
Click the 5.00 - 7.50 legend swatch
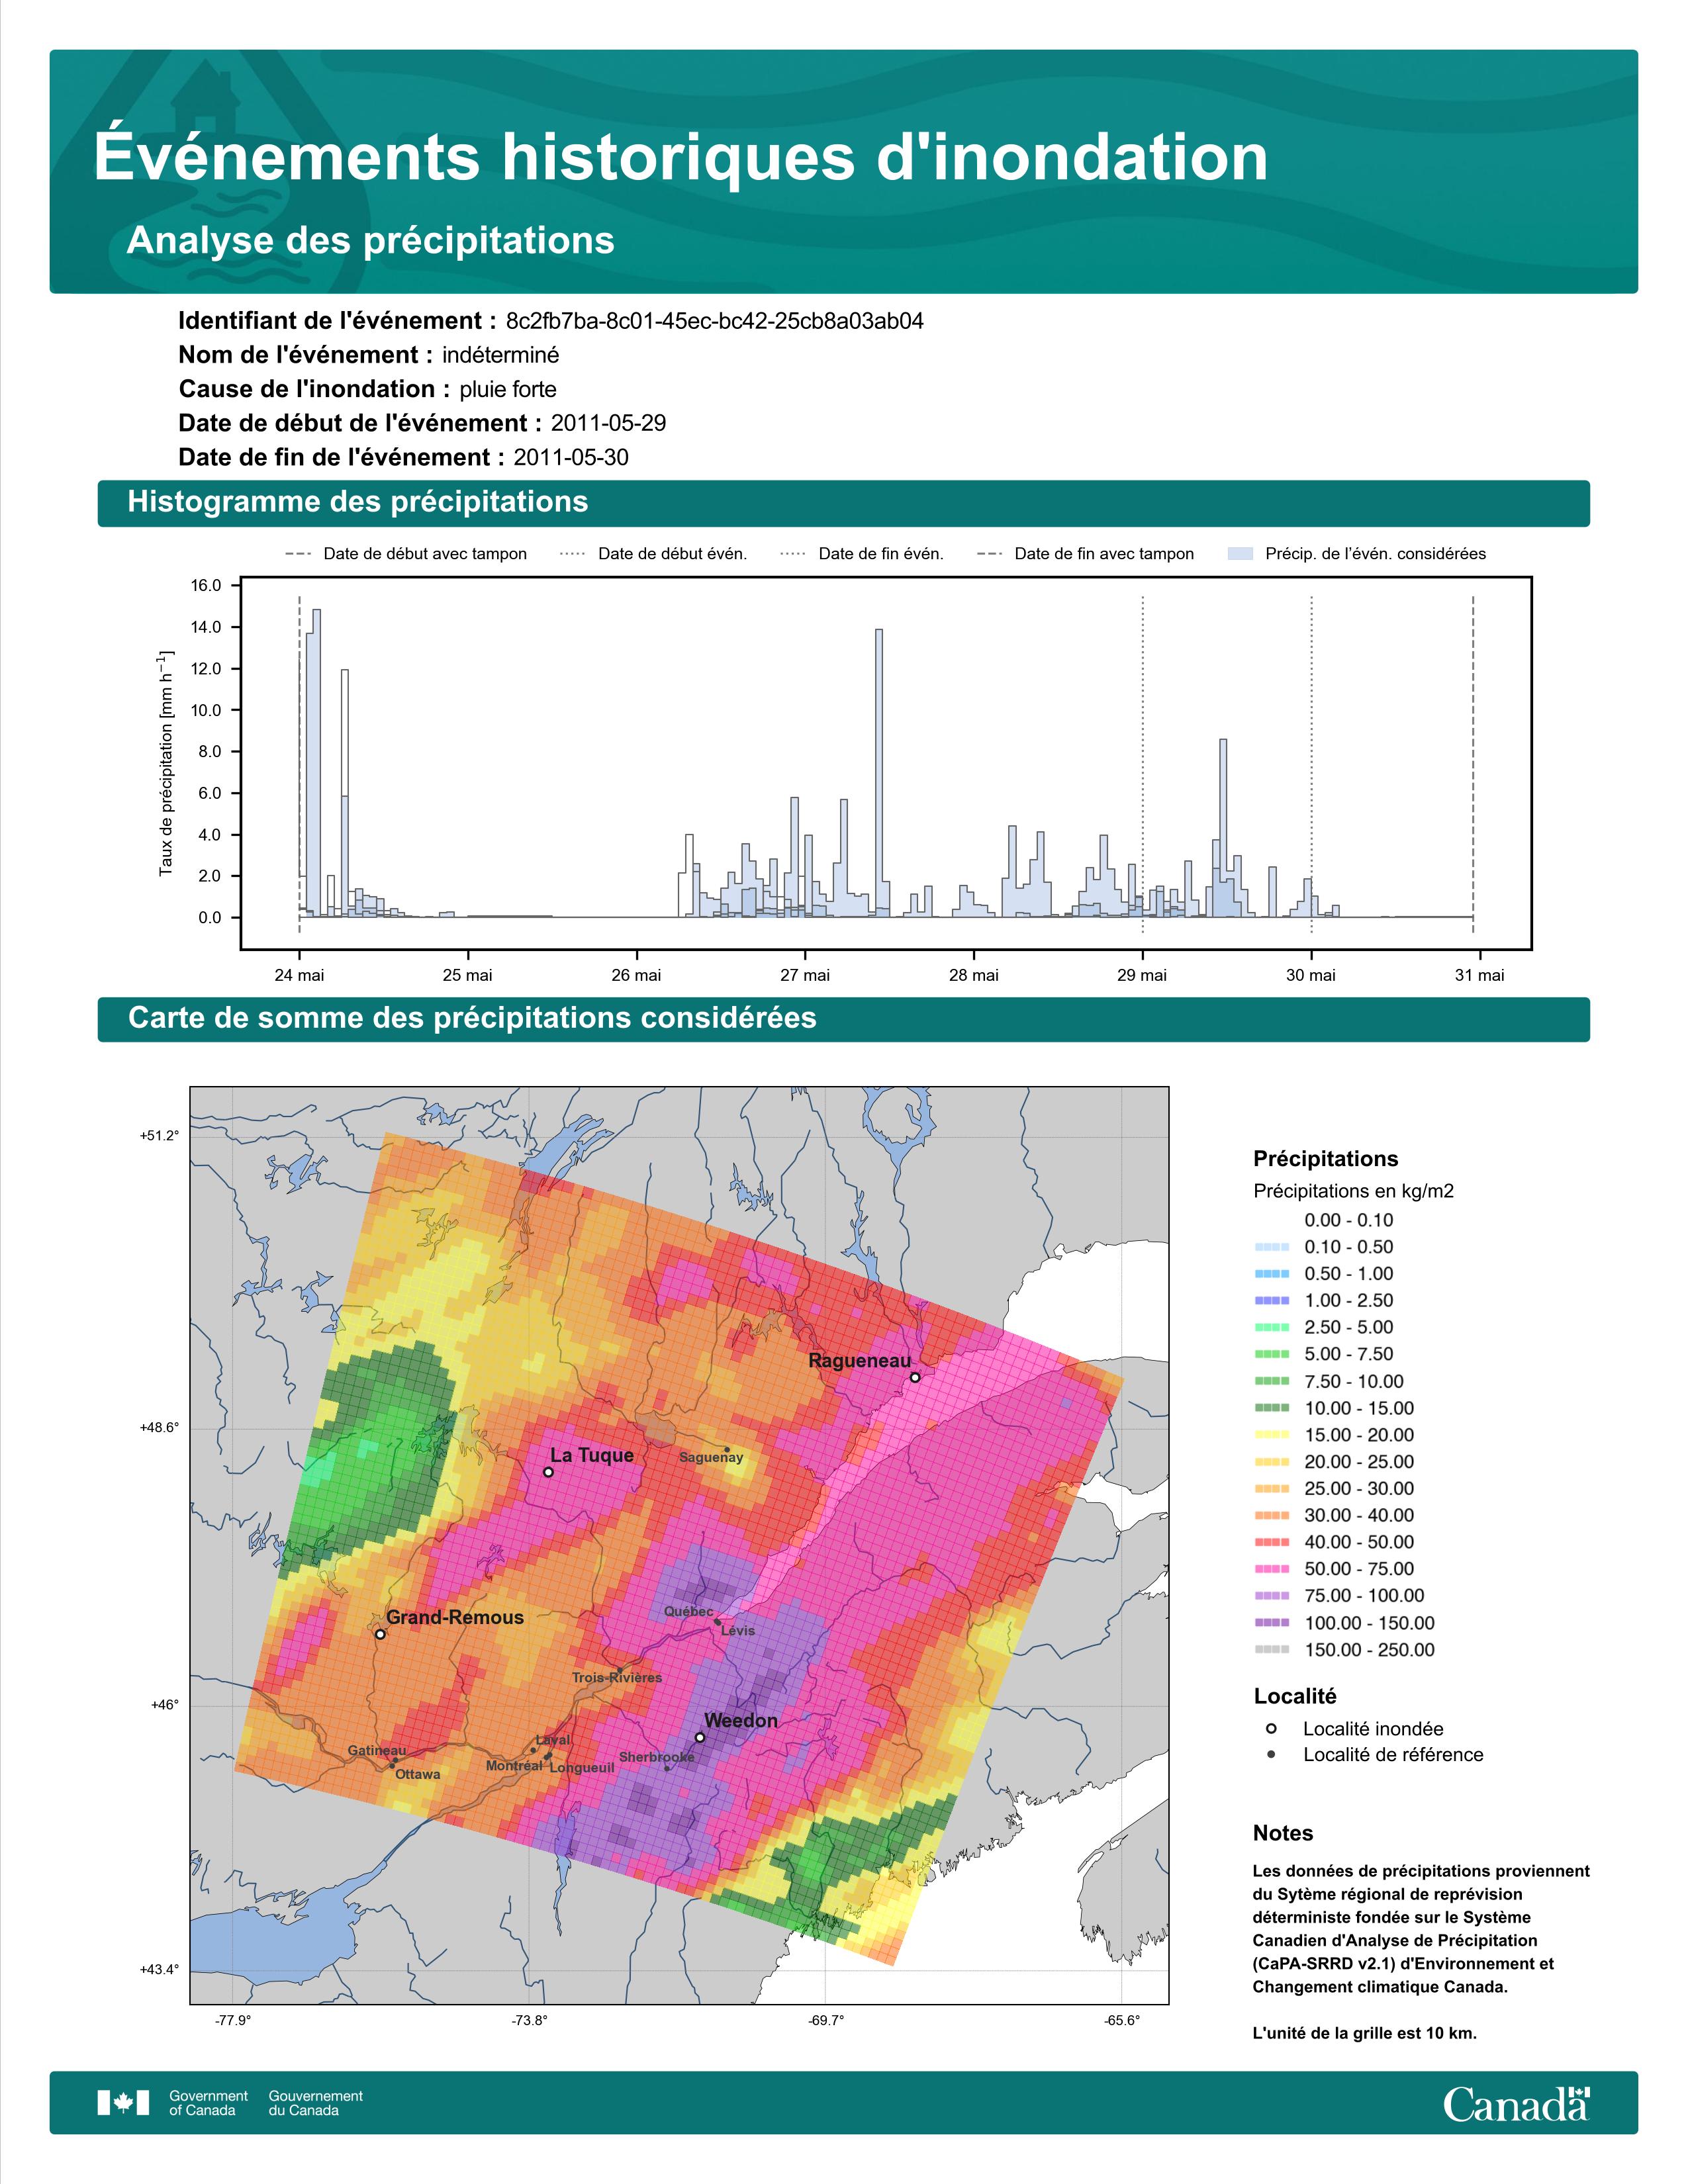point(1271,1354)
